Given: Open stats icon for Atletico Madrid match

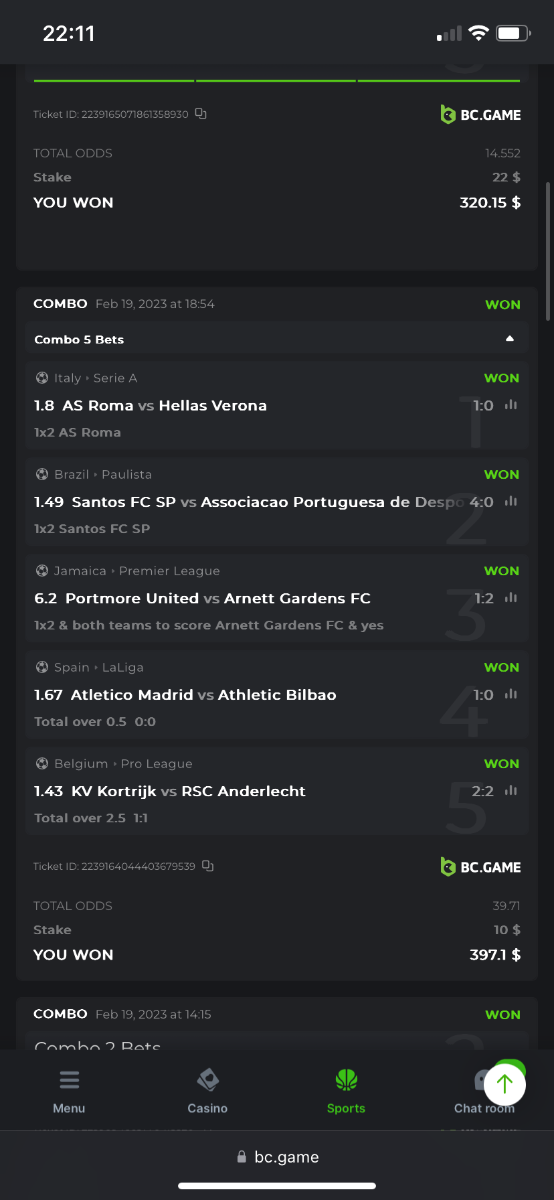Looking at the screenshot, I should point(511,694).
